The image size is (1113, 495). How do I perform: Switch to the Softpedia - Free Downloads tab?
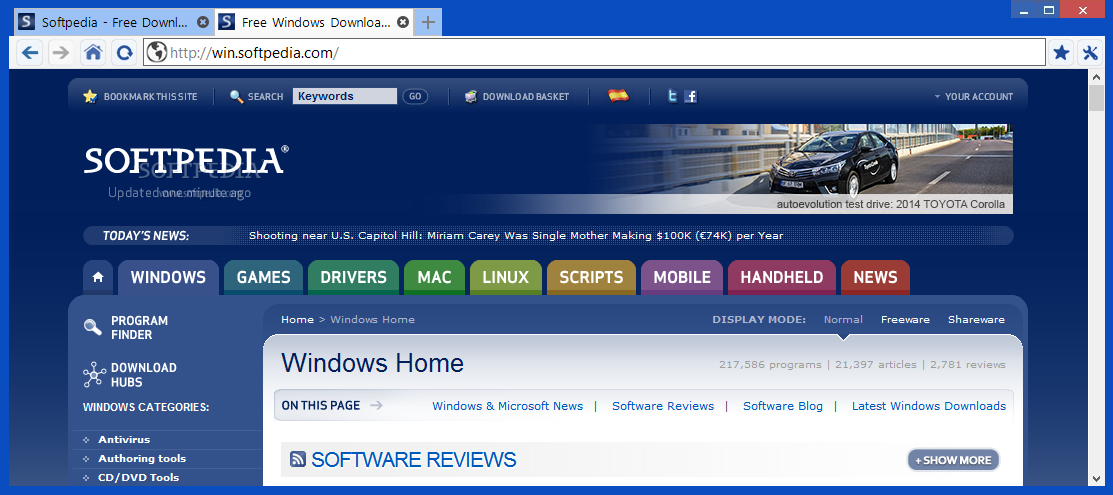coord(114,22)
